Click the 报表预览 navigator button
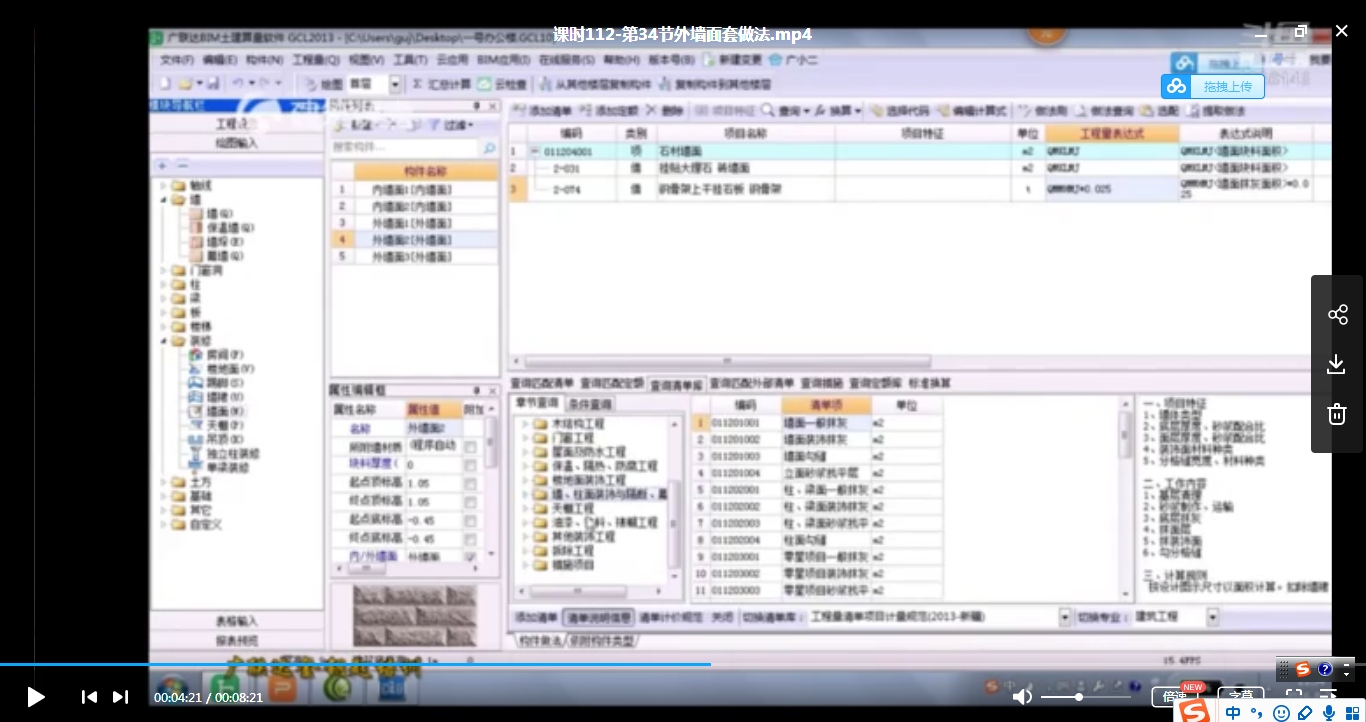Screen dimensions: 1366x722 (x=237, y=641)
